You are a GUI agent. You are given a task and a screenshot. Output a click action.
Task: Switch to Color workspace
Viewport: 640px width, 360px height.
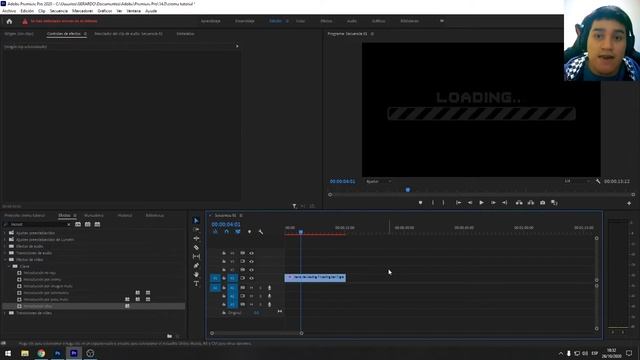tap(300, 21)
